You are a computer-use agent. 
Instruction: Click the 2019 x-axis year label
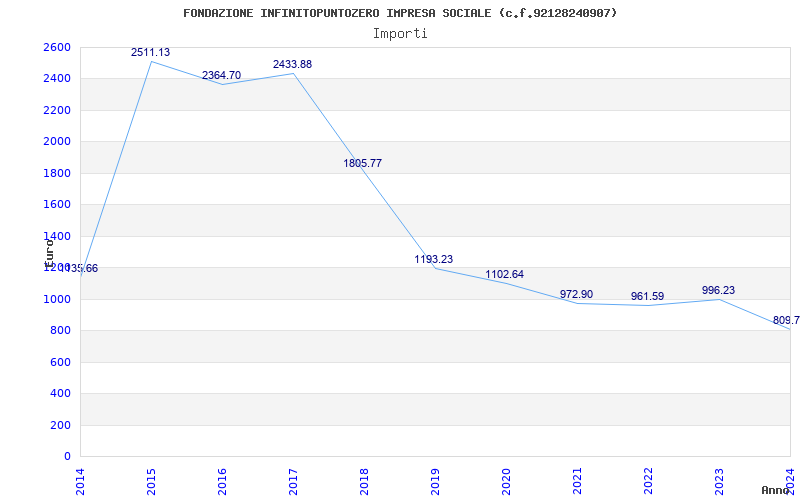(x=435, y=482)
